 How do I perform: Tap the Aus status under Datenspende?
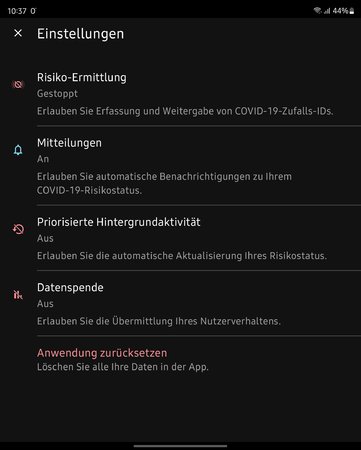[45, 304]
